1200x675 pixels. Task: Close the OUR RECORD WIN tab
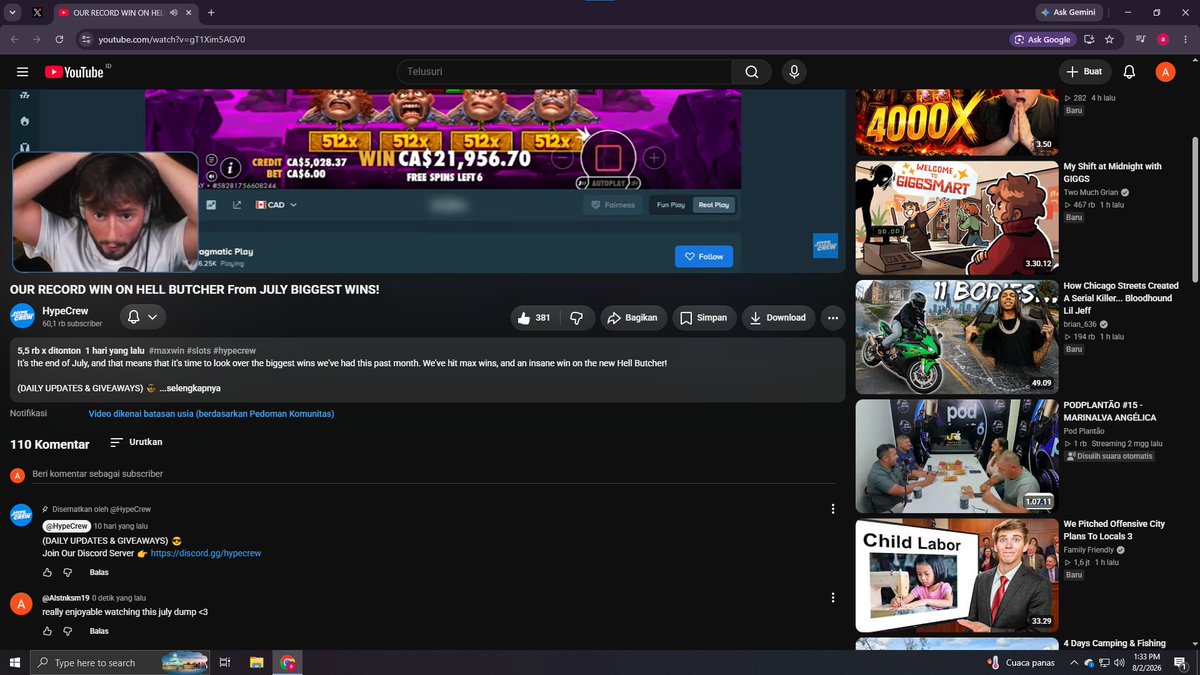(191, 13)
